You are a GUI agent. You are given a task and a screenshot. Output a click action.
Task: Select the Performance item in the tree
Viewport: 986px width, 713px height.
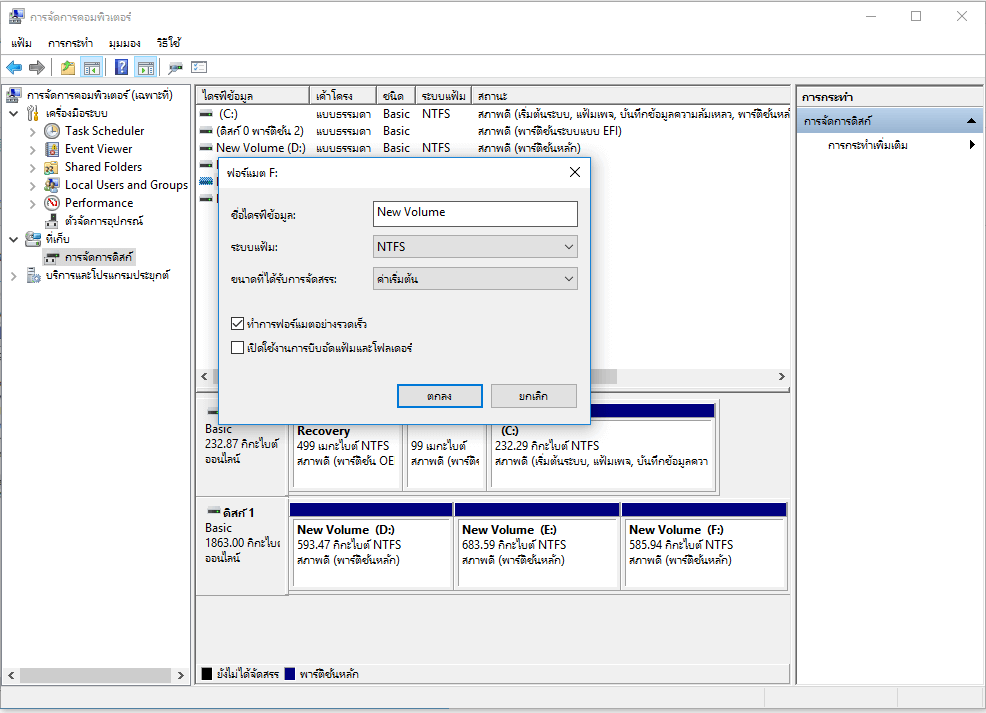pos(98,203)
